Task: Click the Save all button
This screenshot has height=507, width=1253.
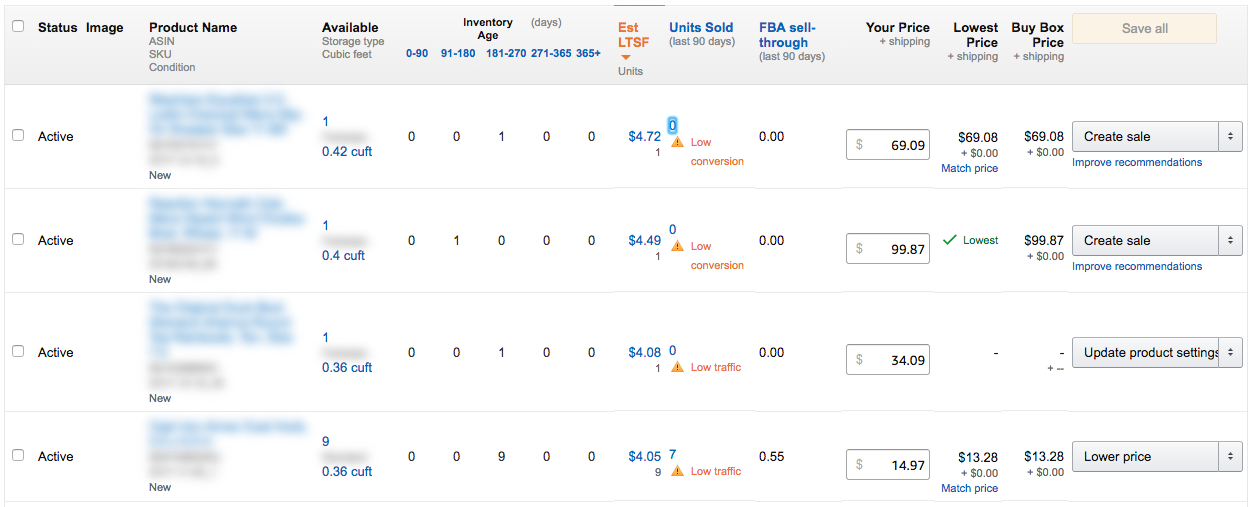Action: coord(1144,28)
